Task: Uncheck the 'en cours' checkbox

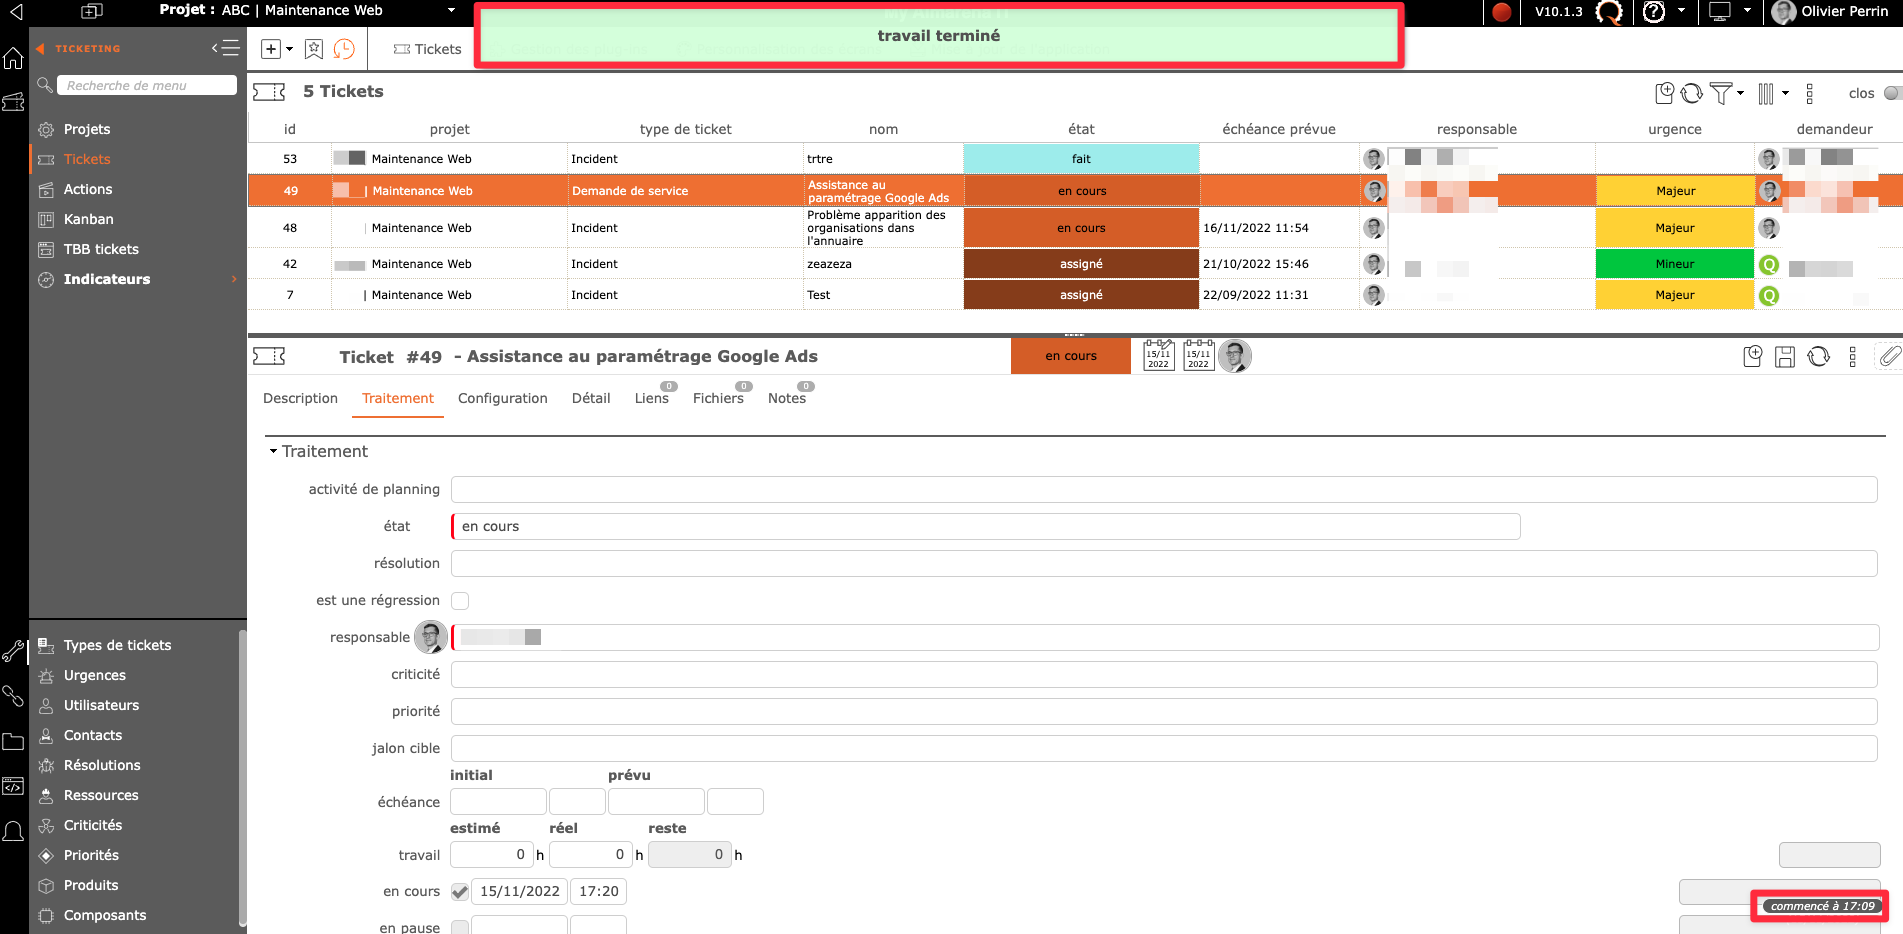Action: click(x=460, y=892)
